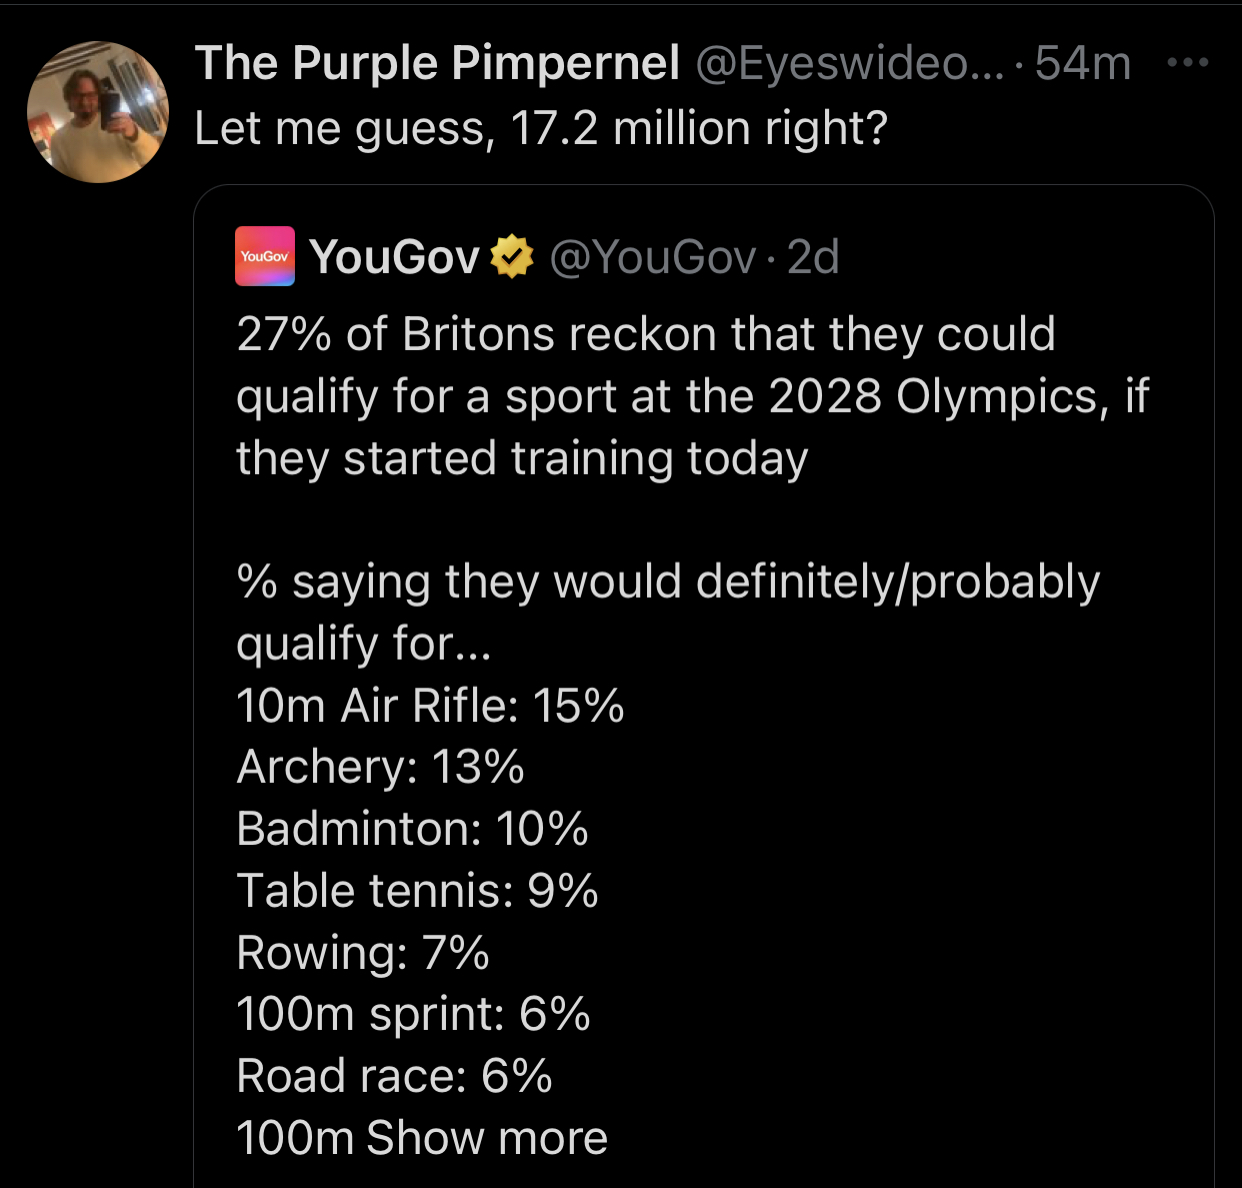
Task: Click the "% saying they would definitely/probably" line
Action: pos(668,582)
